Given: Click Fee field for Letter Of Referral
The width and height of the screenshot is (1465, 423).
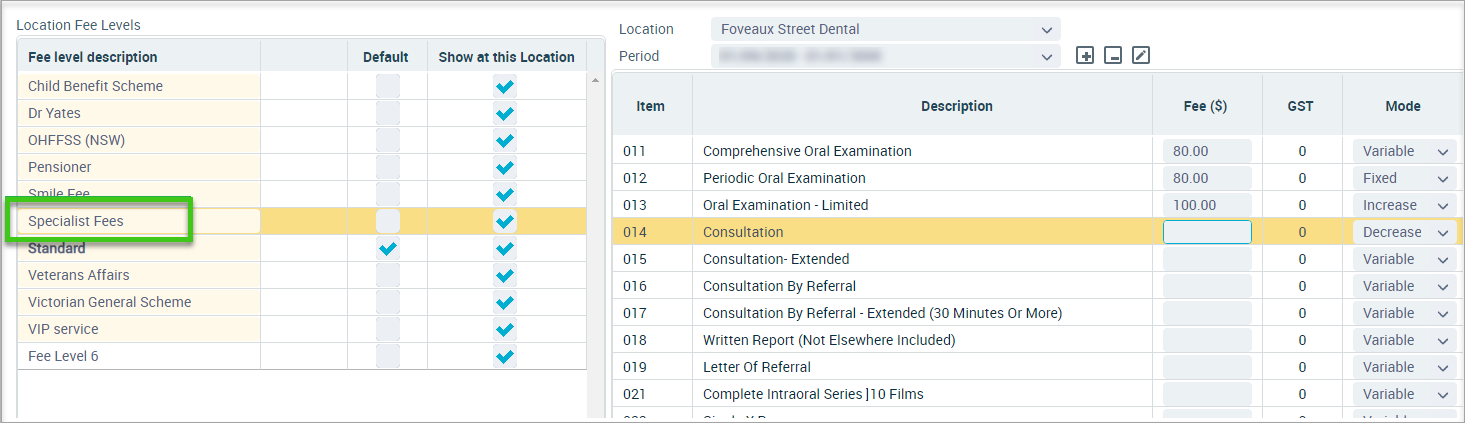Looking at the screenshot, I should pyautogui.click(x=1207, y=367).
